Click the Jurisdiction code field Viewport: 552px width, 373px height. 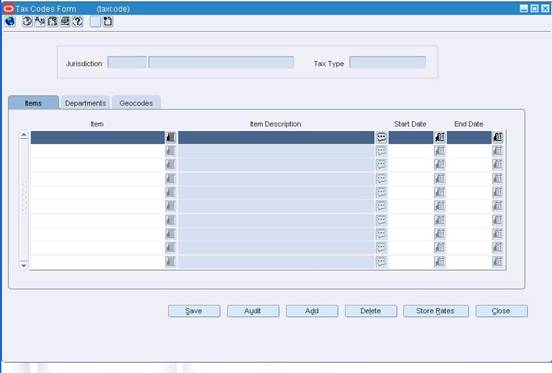127,62
